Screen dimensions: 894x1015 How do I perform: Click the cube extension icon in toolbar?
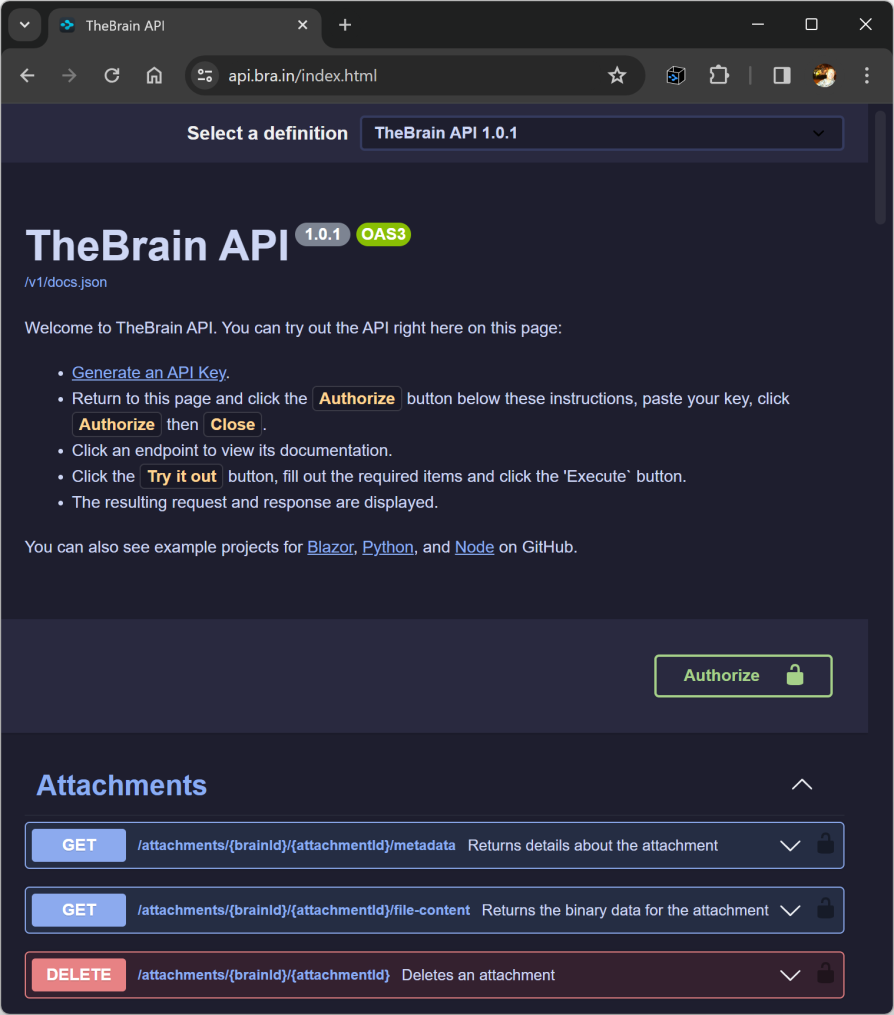(676, 76)
